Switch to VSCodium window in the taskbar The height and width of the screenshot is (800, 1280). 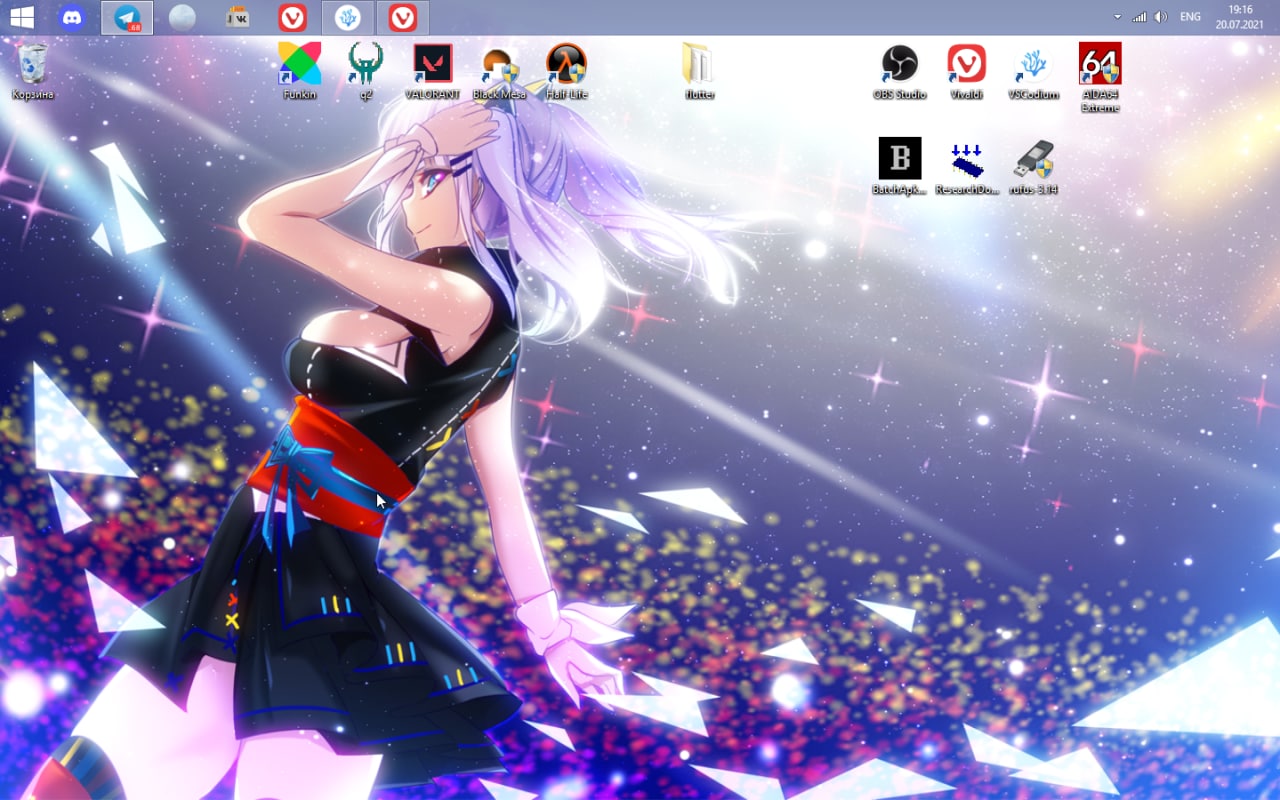(x=348, y=17)
